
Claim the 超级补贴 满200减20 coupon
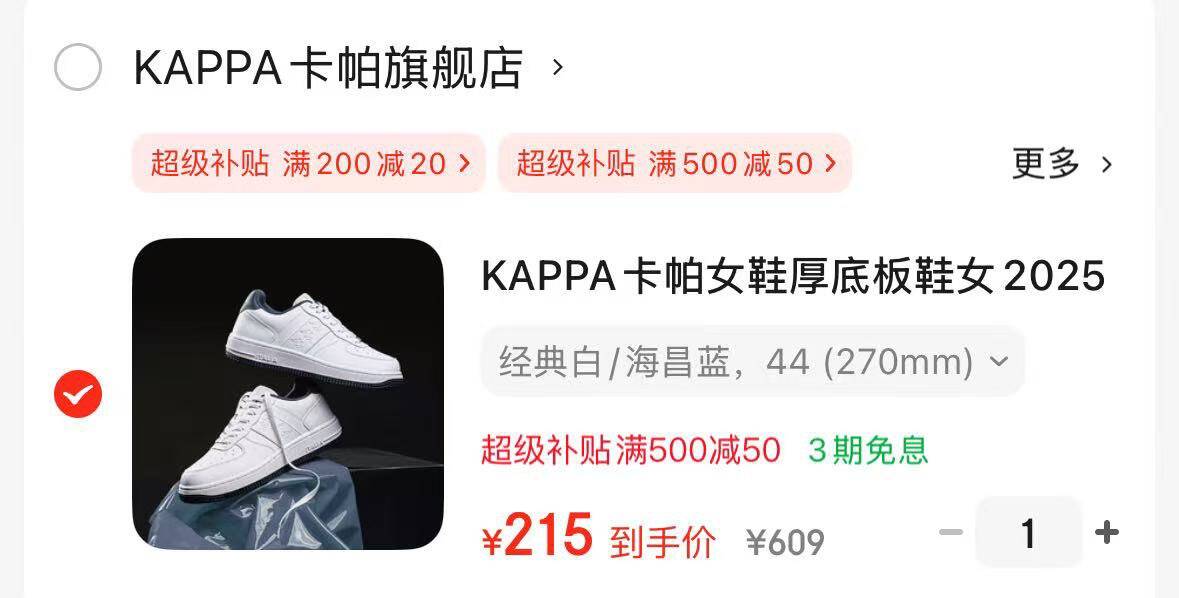(309, 163)
